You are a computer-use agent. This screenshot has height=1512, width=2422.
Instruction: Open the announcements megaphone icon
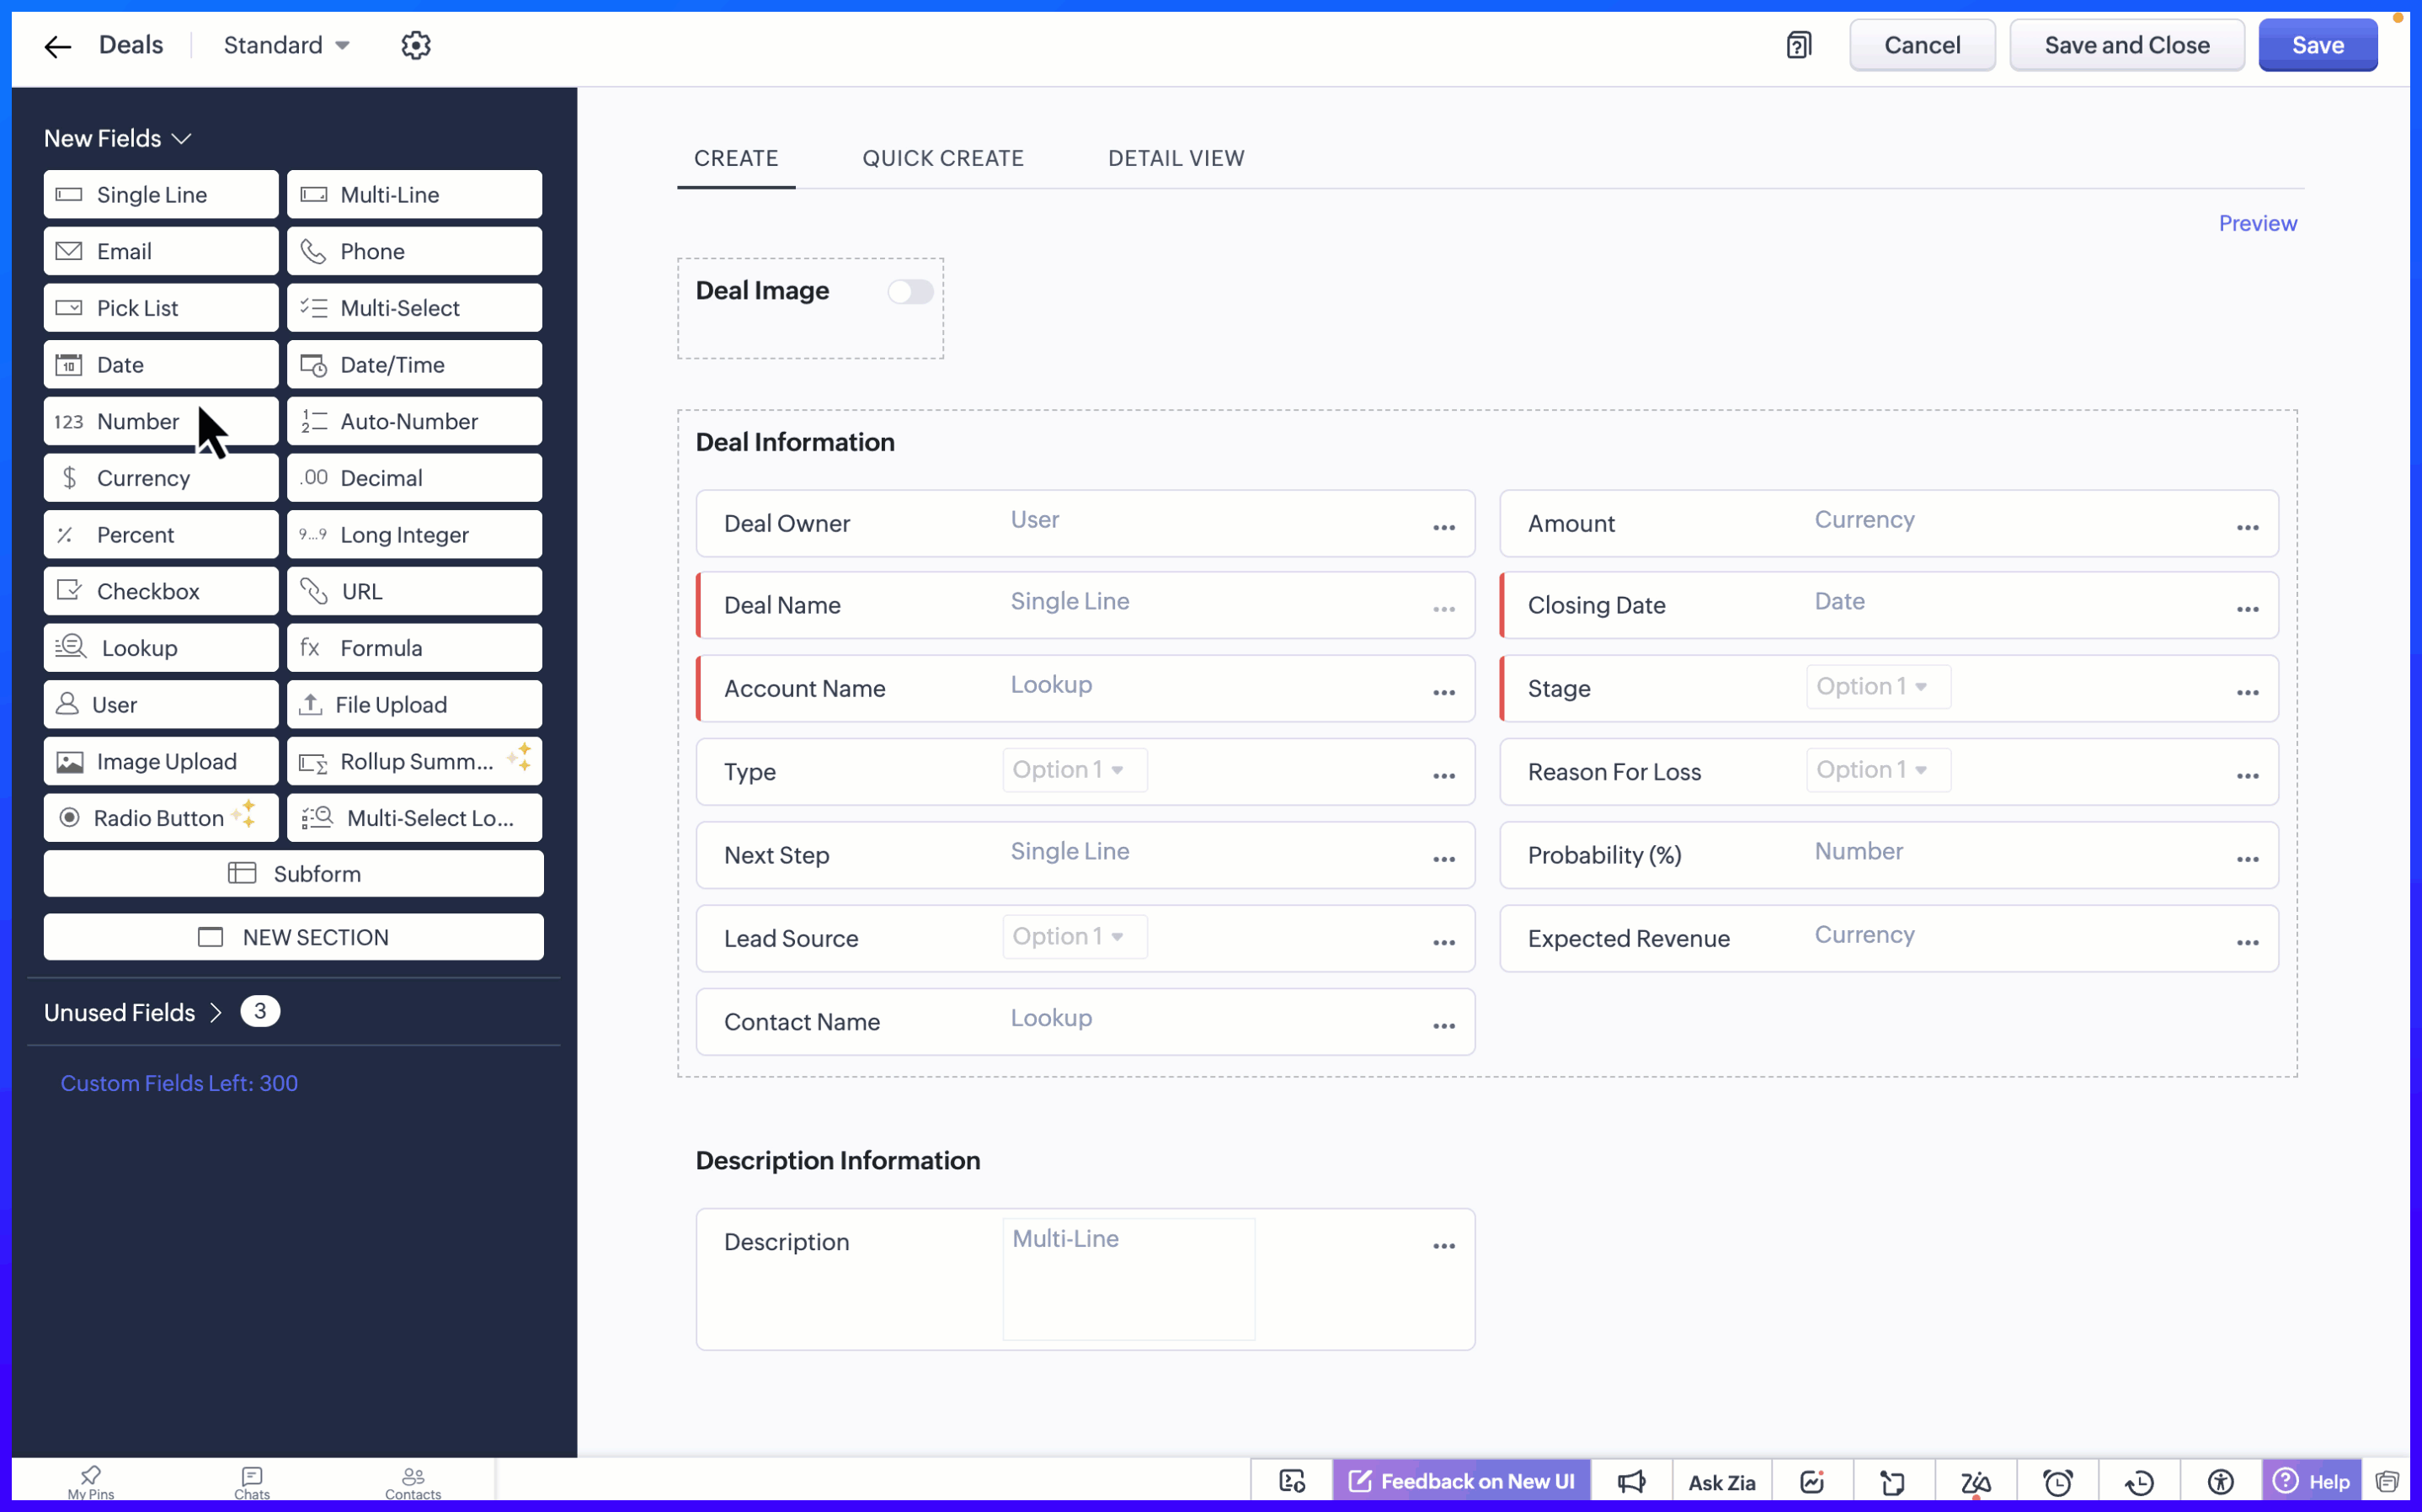tap(1631, 1481)
